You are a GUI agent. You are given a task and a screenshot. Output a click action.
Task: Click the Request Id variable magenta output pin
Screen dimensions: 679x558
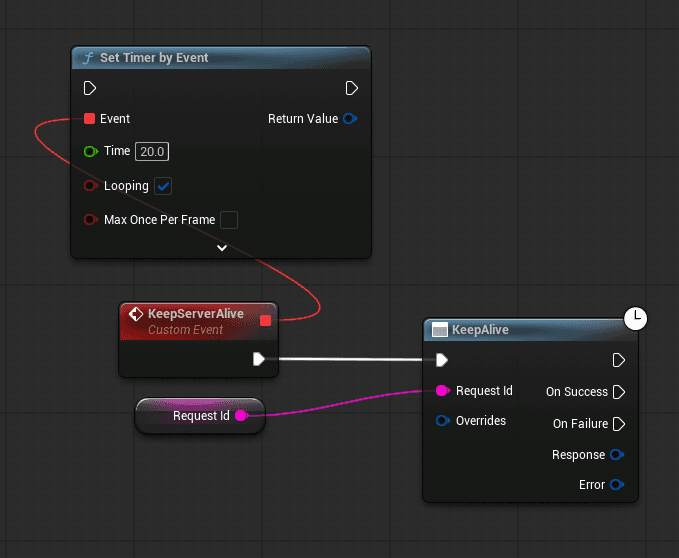242,416
